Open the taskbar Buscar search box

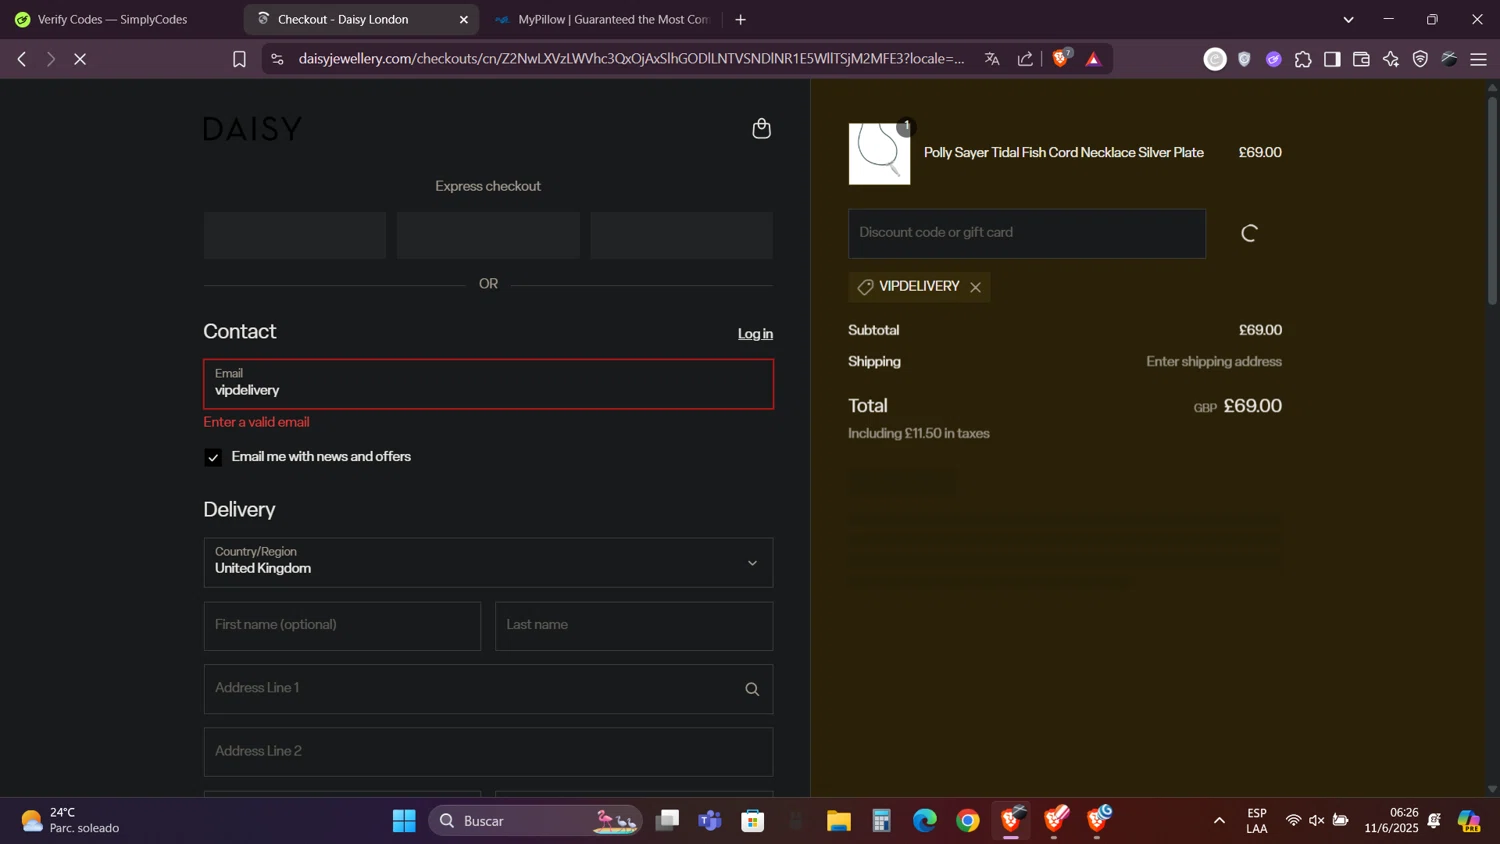click(x=535, y=821)
